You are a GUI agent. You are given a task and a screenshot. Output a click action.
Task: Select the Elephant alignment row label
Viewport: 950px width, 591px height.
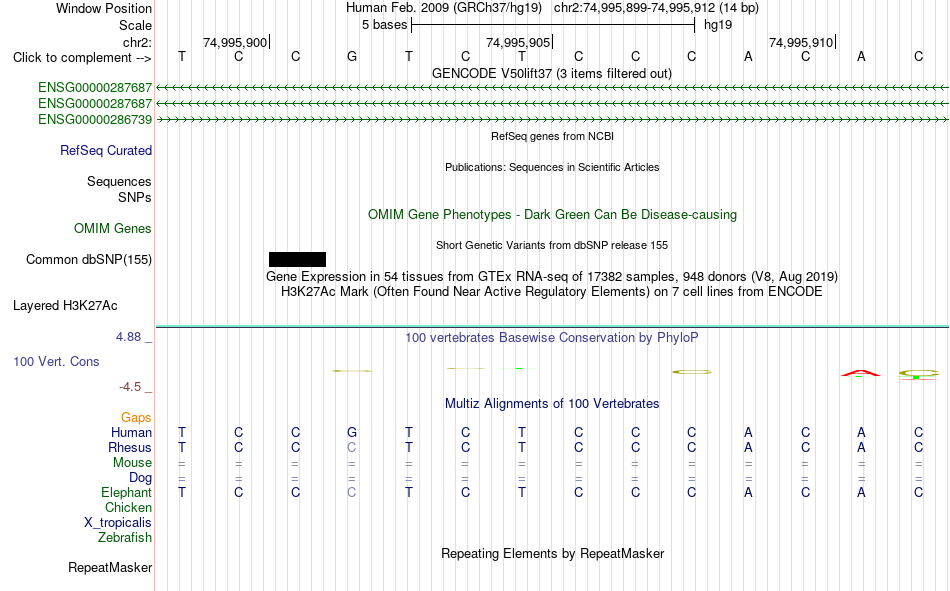point(127,492)
